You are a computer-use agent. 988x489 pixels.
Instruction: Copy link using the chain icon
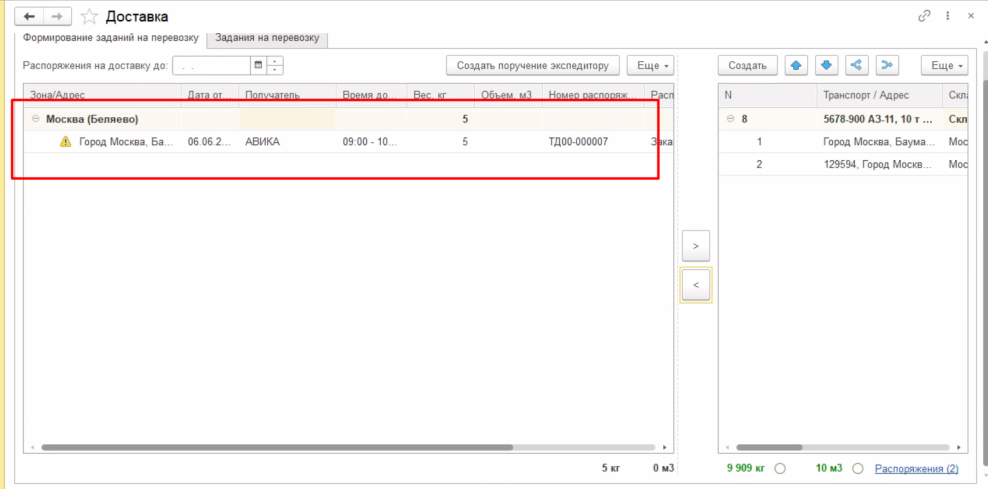(924, 17)
